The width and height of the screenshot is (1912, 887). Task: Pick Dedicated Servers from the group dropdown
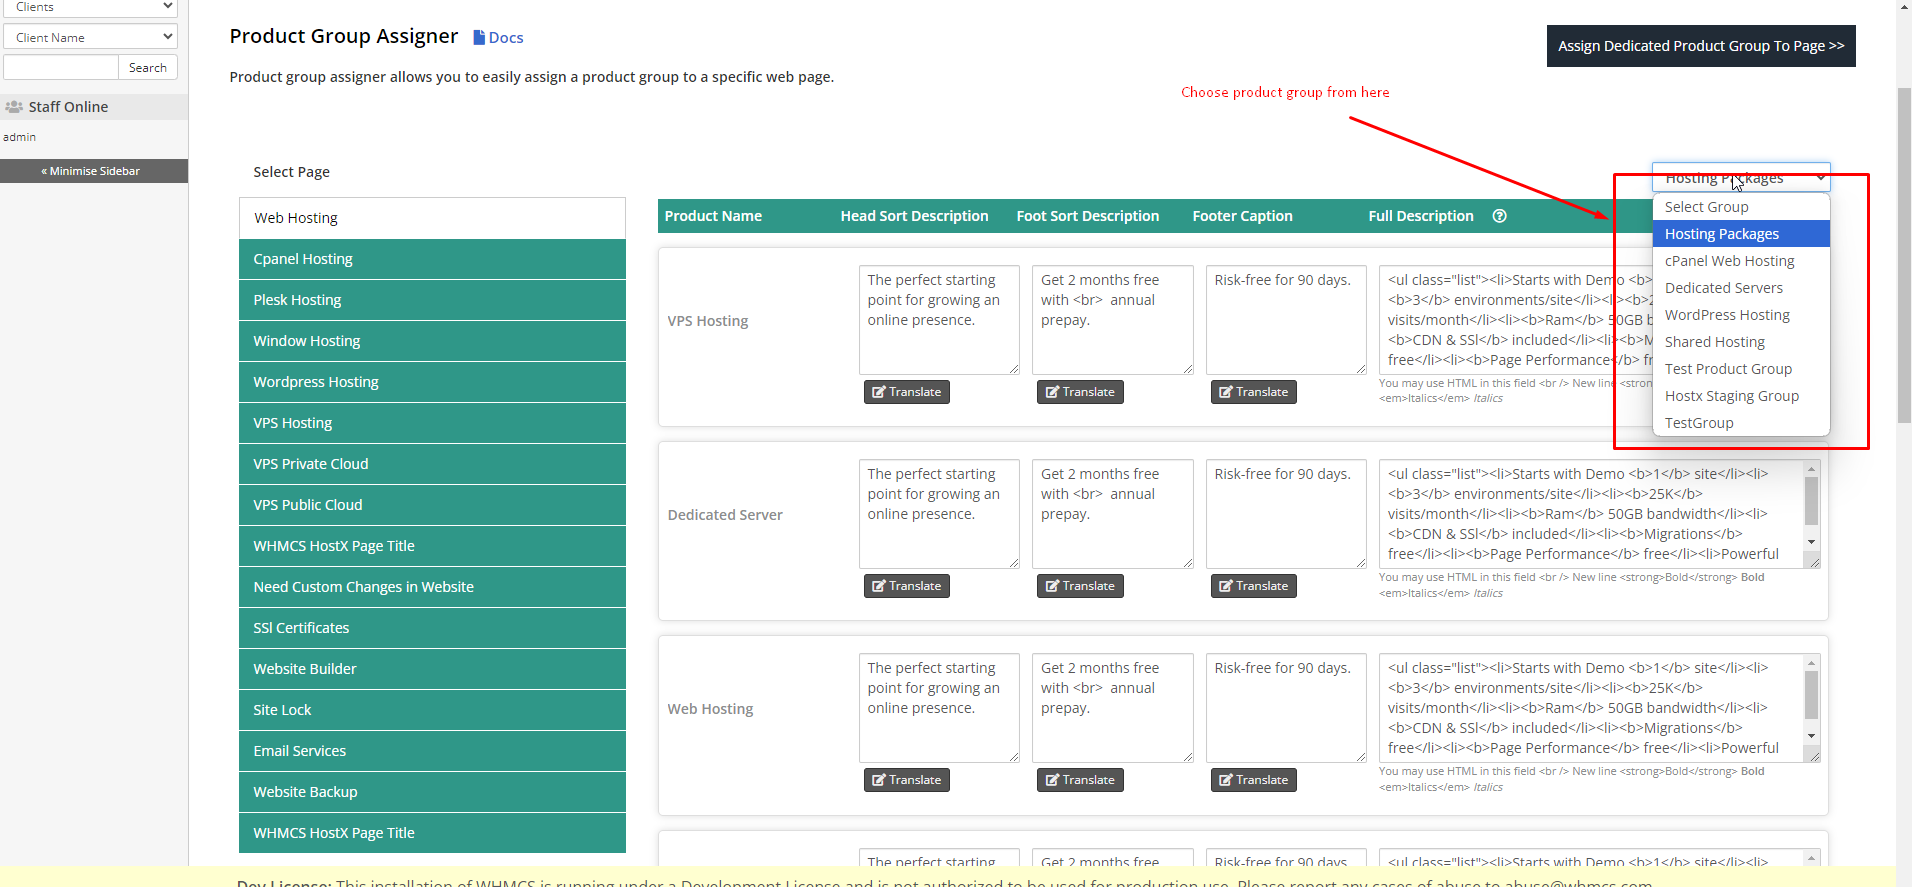coord(1723,288)
